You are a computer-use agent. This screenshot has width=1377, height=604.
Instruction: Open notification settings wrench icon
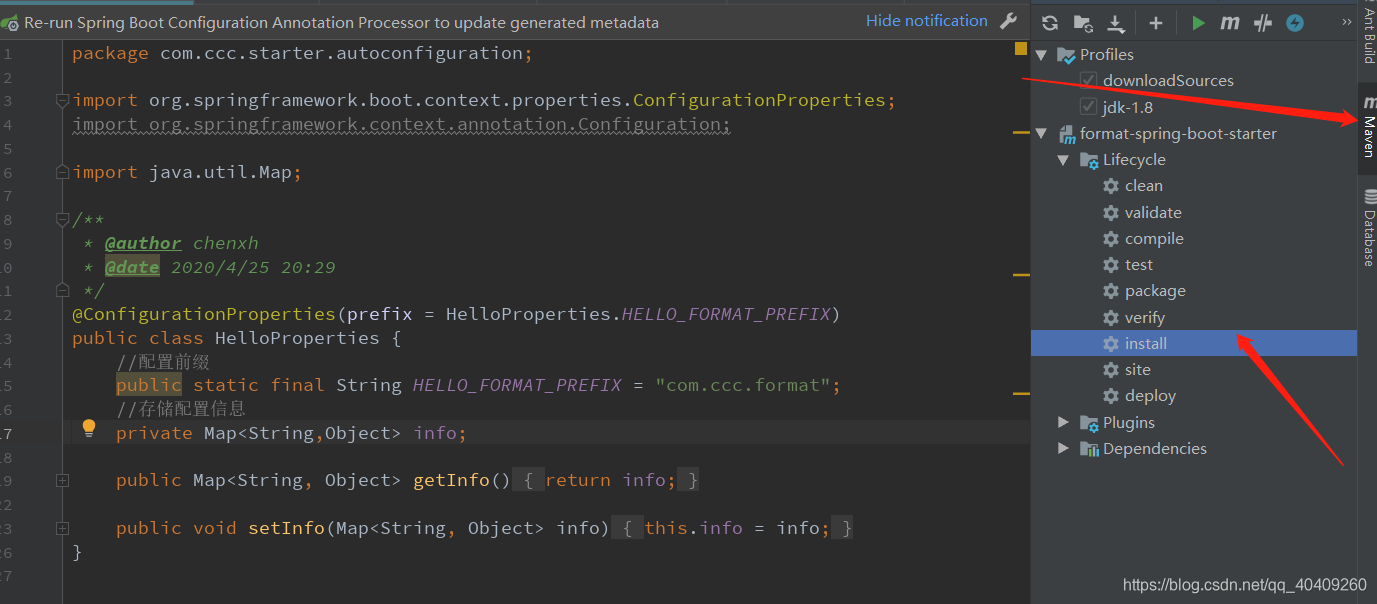[x=1009, y=21]
